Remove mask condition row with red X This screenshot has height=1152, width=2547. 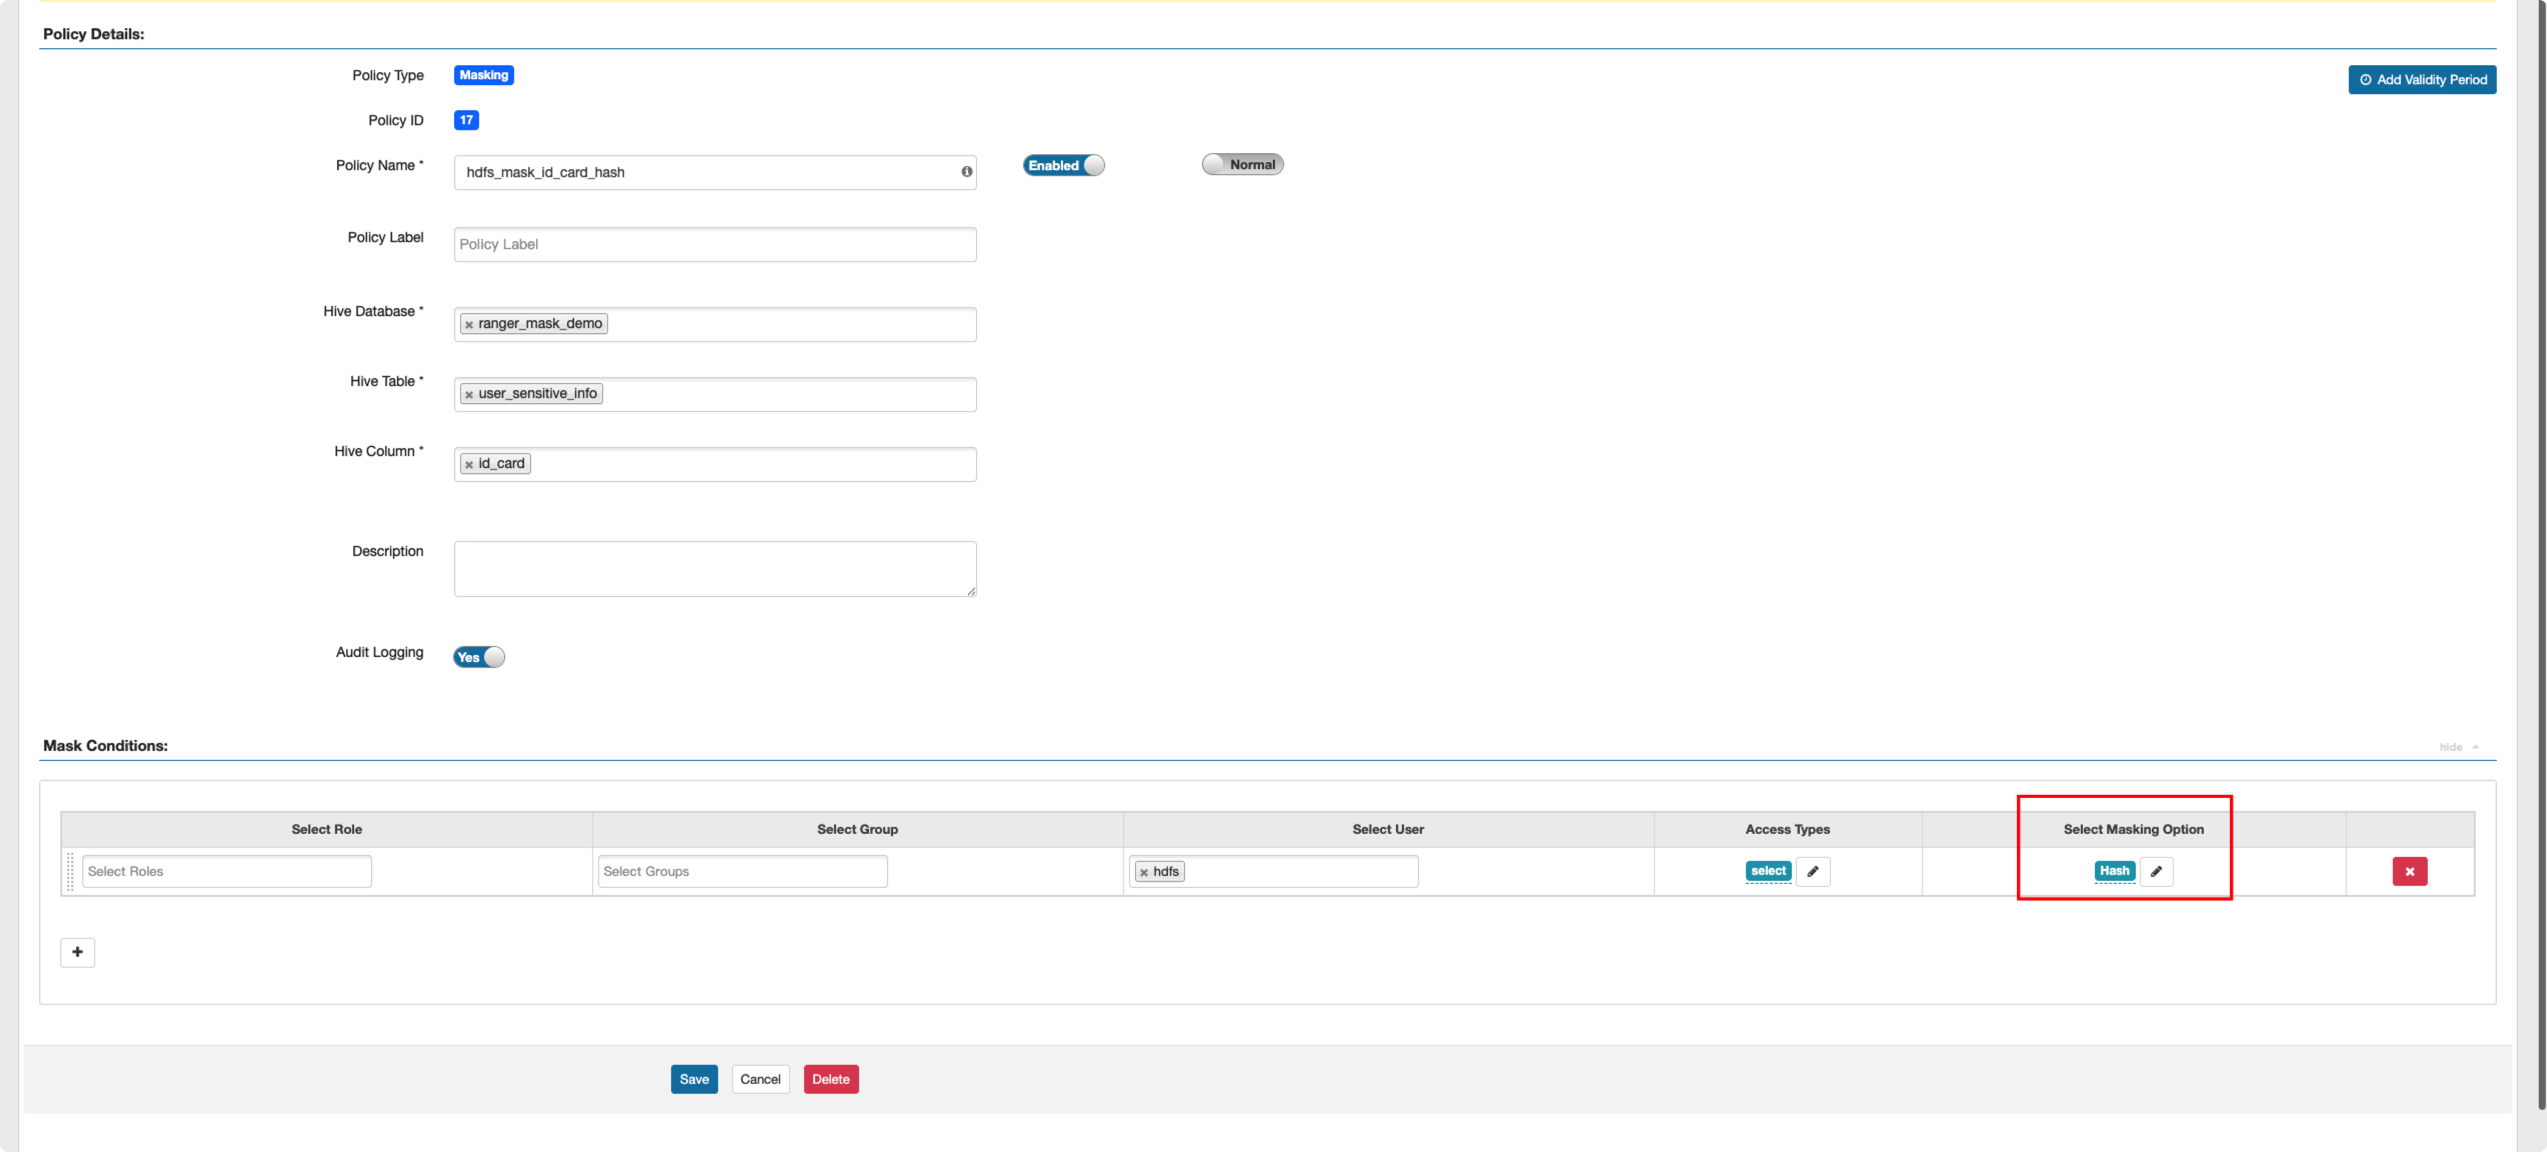coord(2409,871)
